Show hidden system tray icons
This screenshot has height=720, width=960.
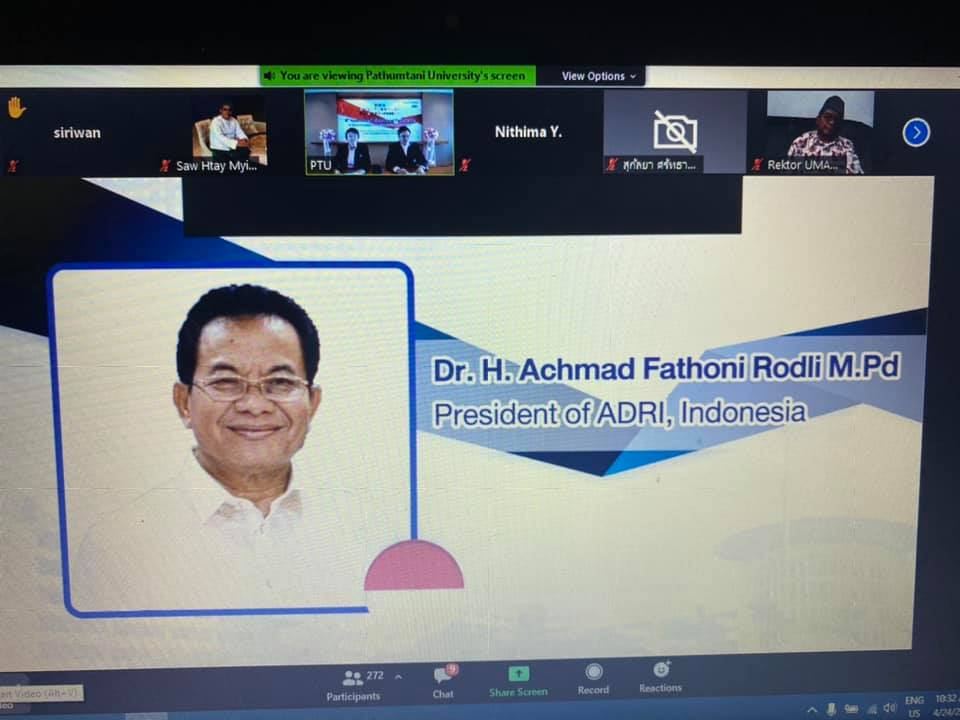point(812,708)
